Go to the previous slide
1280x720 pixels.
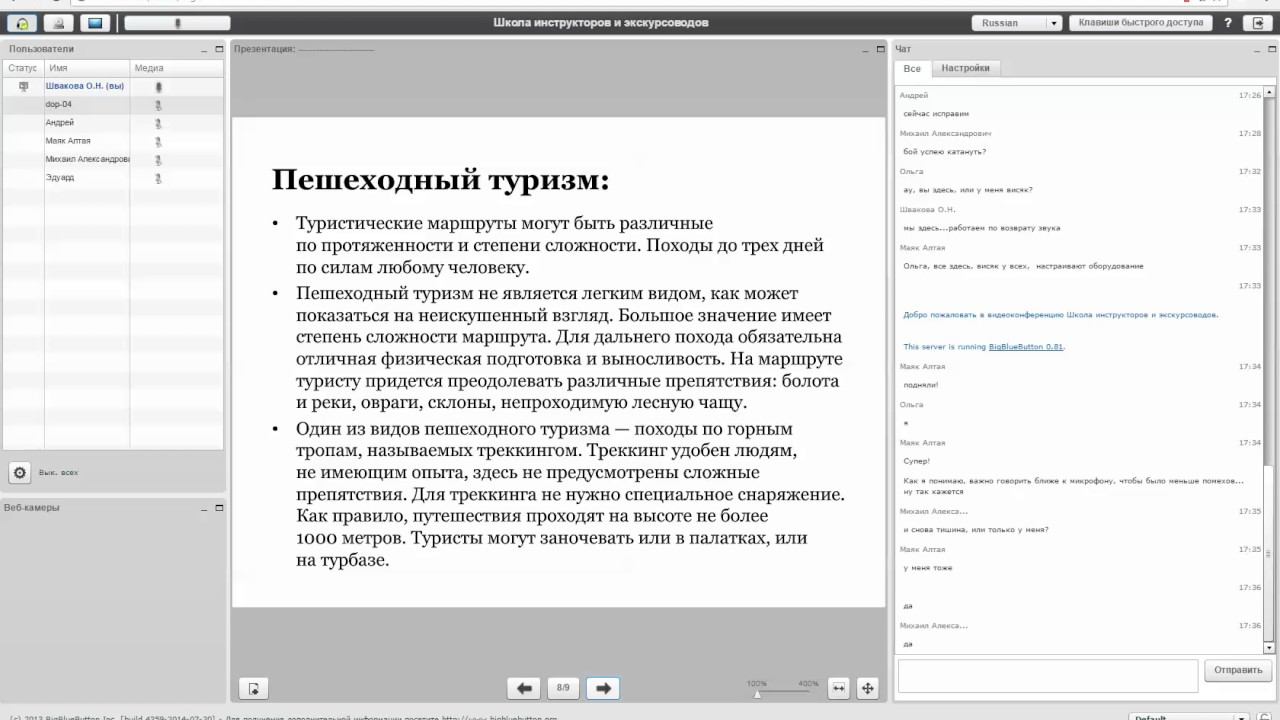(x=524, y=688)
